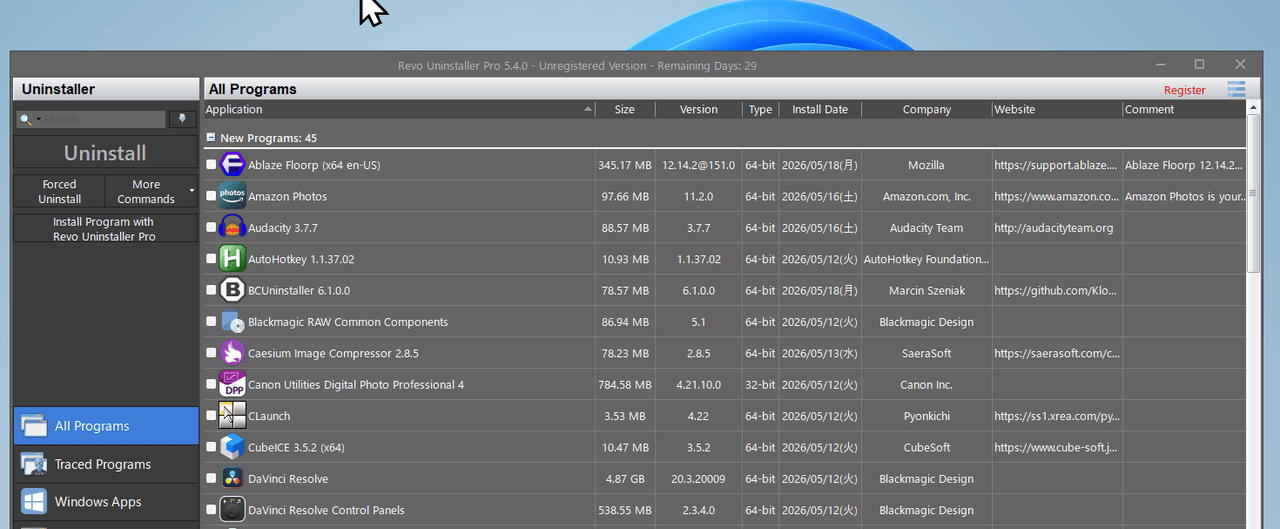Select the Traced Programs tab

(x=106, y=464)
